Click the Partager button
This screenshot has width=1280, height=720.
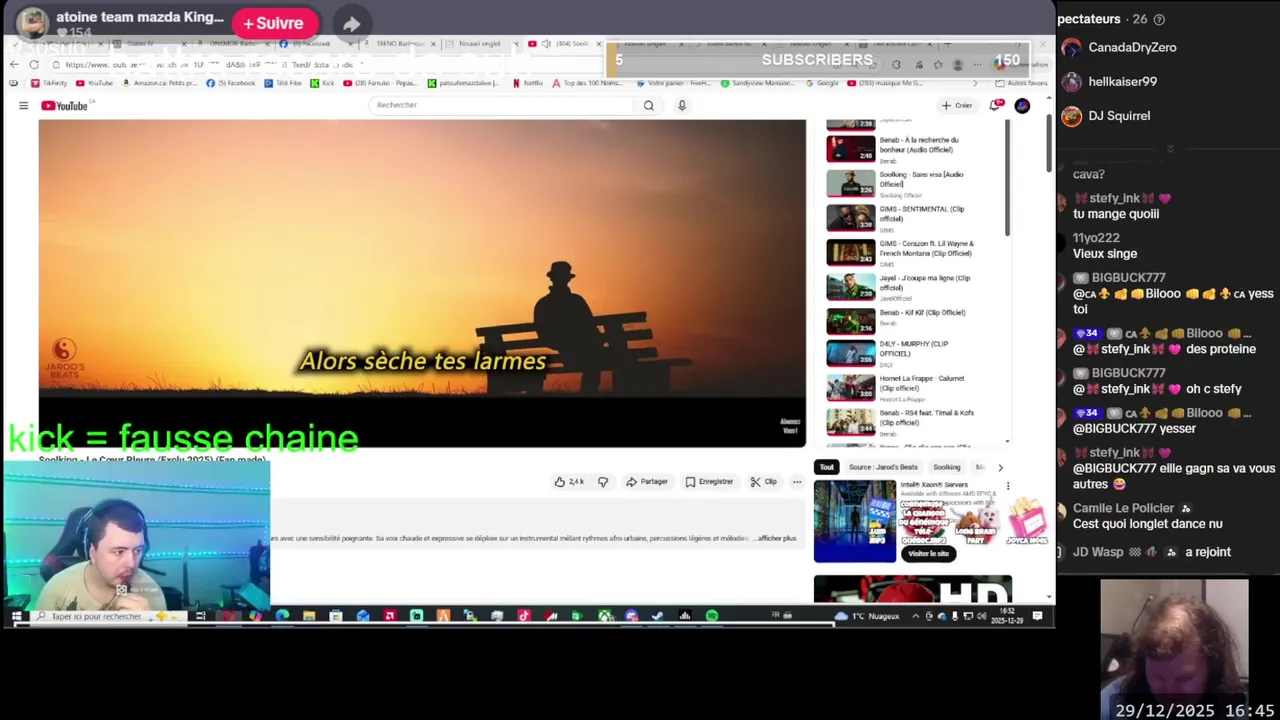tap(647, 482)
